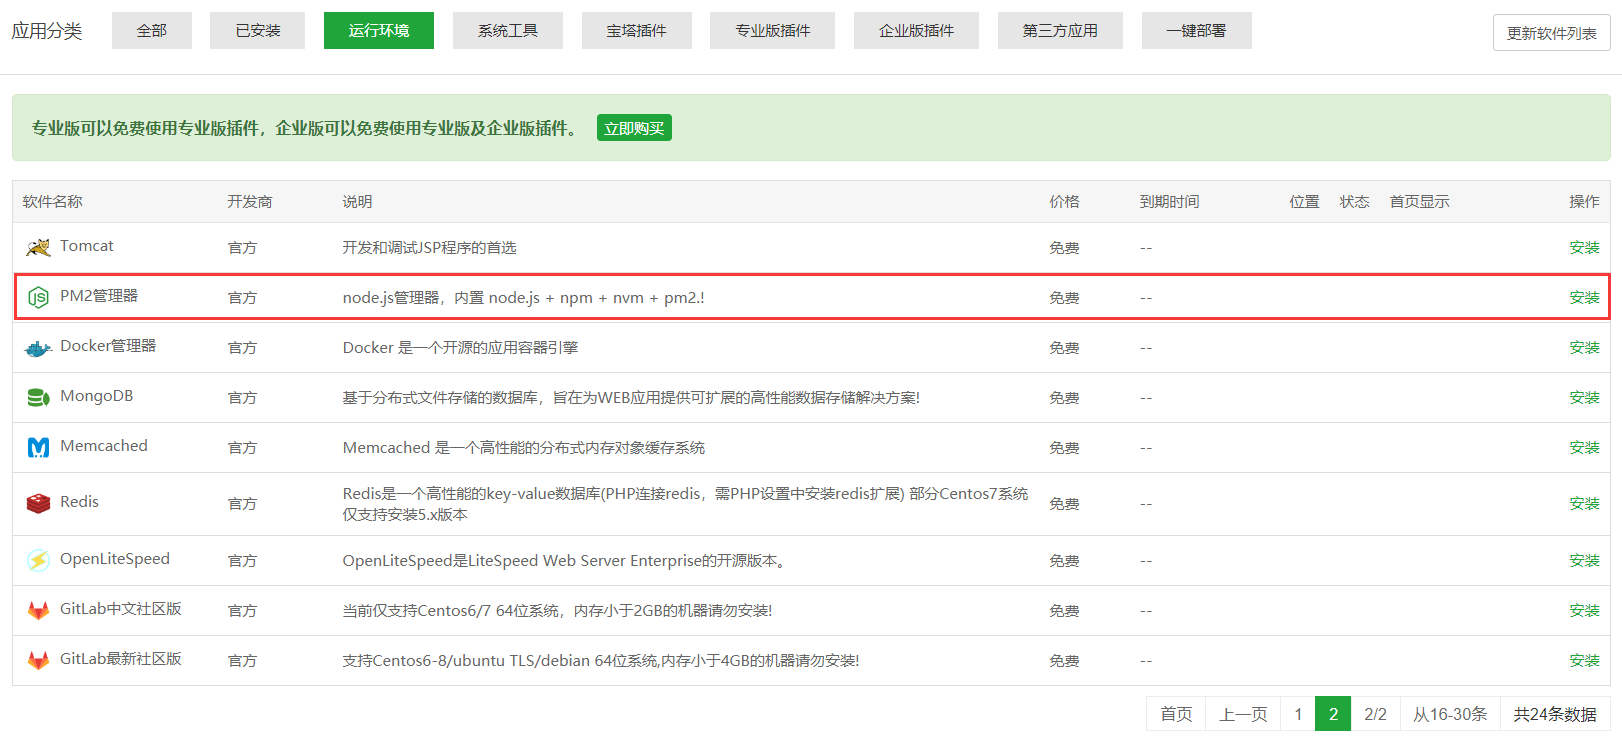Screen dimensions: 1622x745
Task: Select current page 2 in pagination
Action: pyautogui.click(x=1333, y=714)
